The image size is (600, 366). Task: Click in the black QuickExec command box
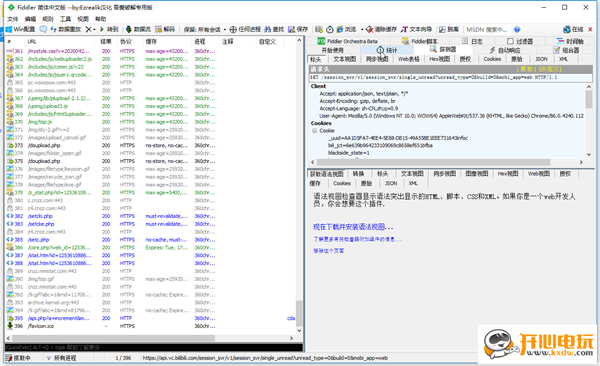click(x=154, y=347)
